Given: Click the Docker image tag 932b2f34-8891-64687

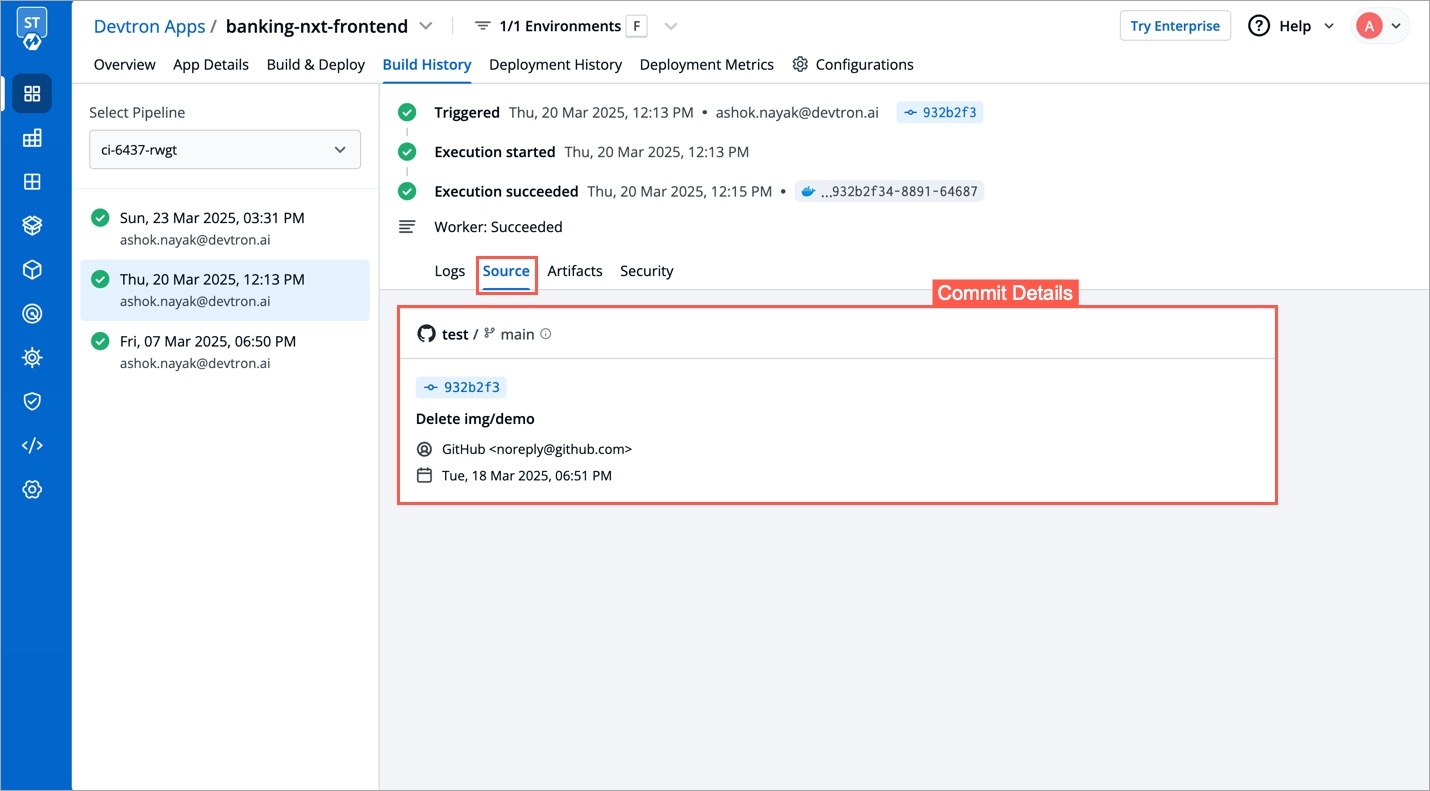Looking at the screenshot, I should coord(889,191).
